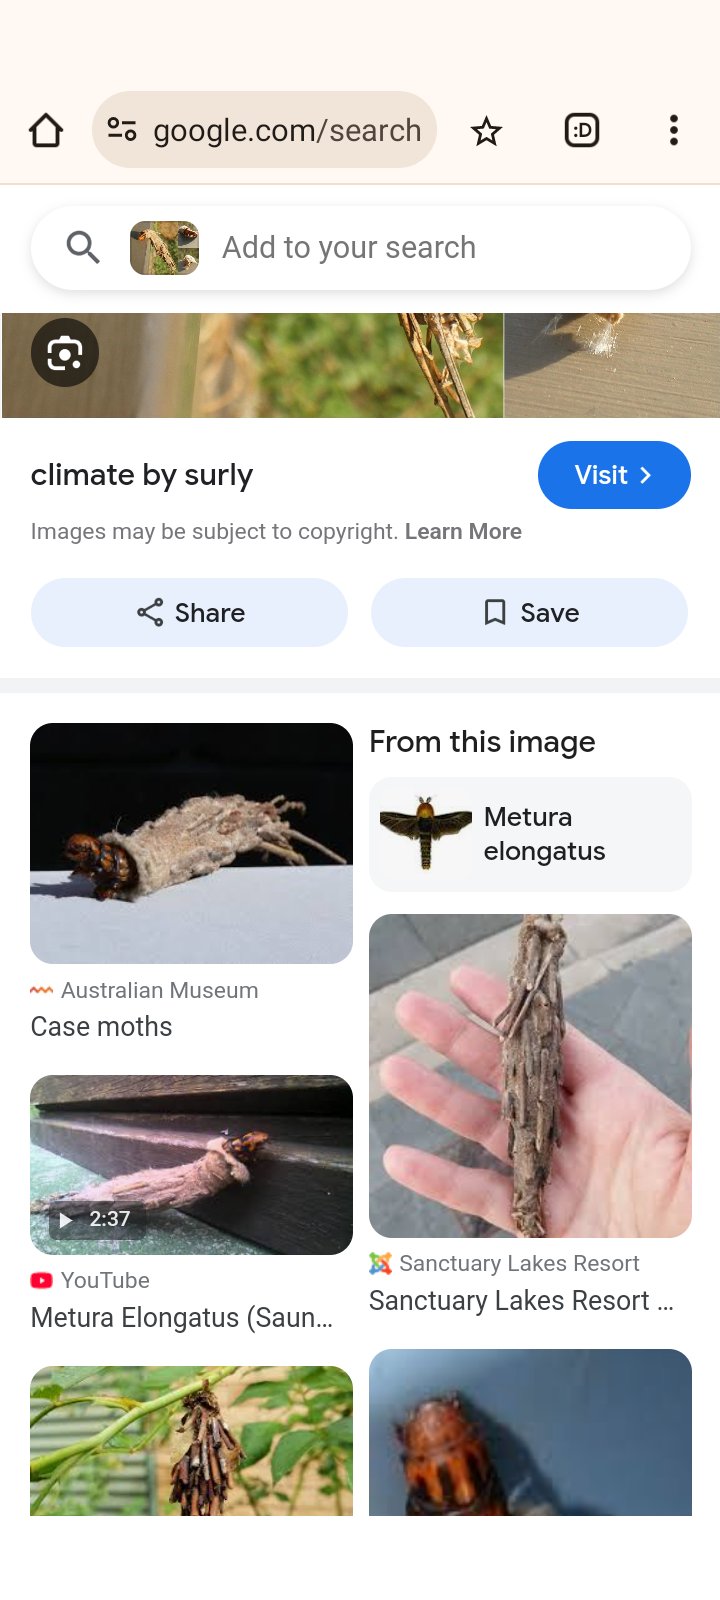720x1600 pixels.
Task: Select the Metura elongatus chip
Action: (530, 834)
